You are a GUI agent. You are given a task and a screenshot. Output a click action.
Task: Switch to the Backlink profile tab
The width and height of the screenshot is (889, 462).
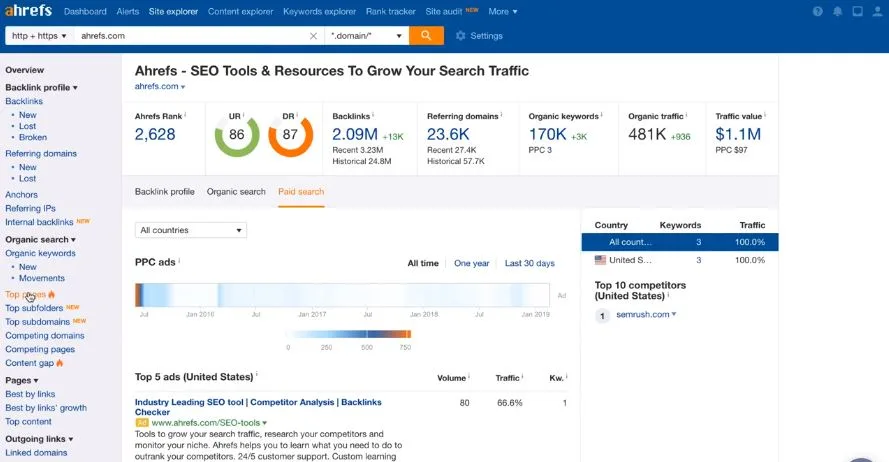[x=164, y=192]
